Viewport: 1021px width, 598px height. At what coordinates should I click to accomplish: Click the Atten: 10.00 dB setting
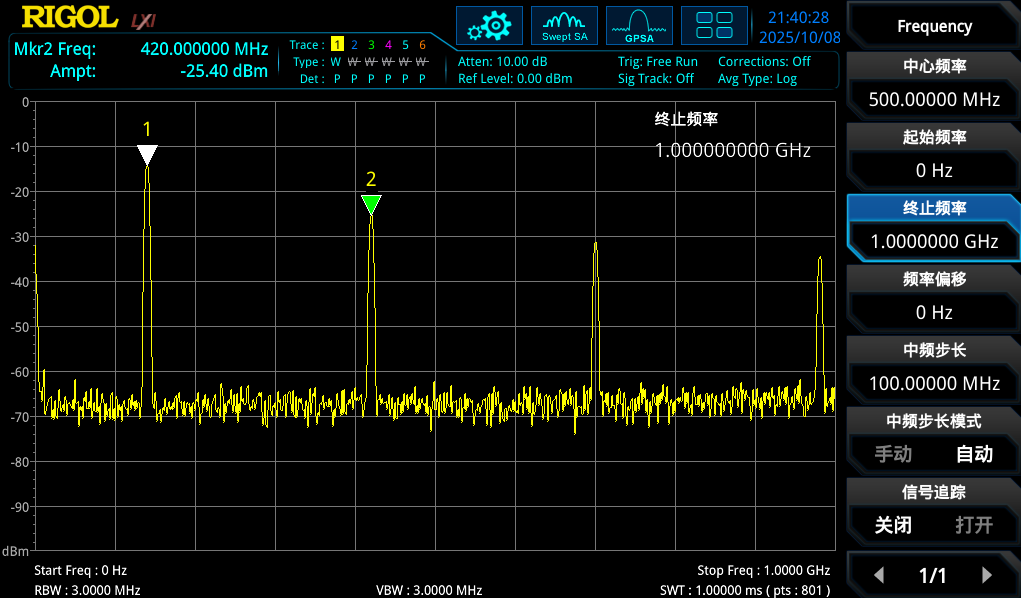pyautogui.click(x=503, y=62)
